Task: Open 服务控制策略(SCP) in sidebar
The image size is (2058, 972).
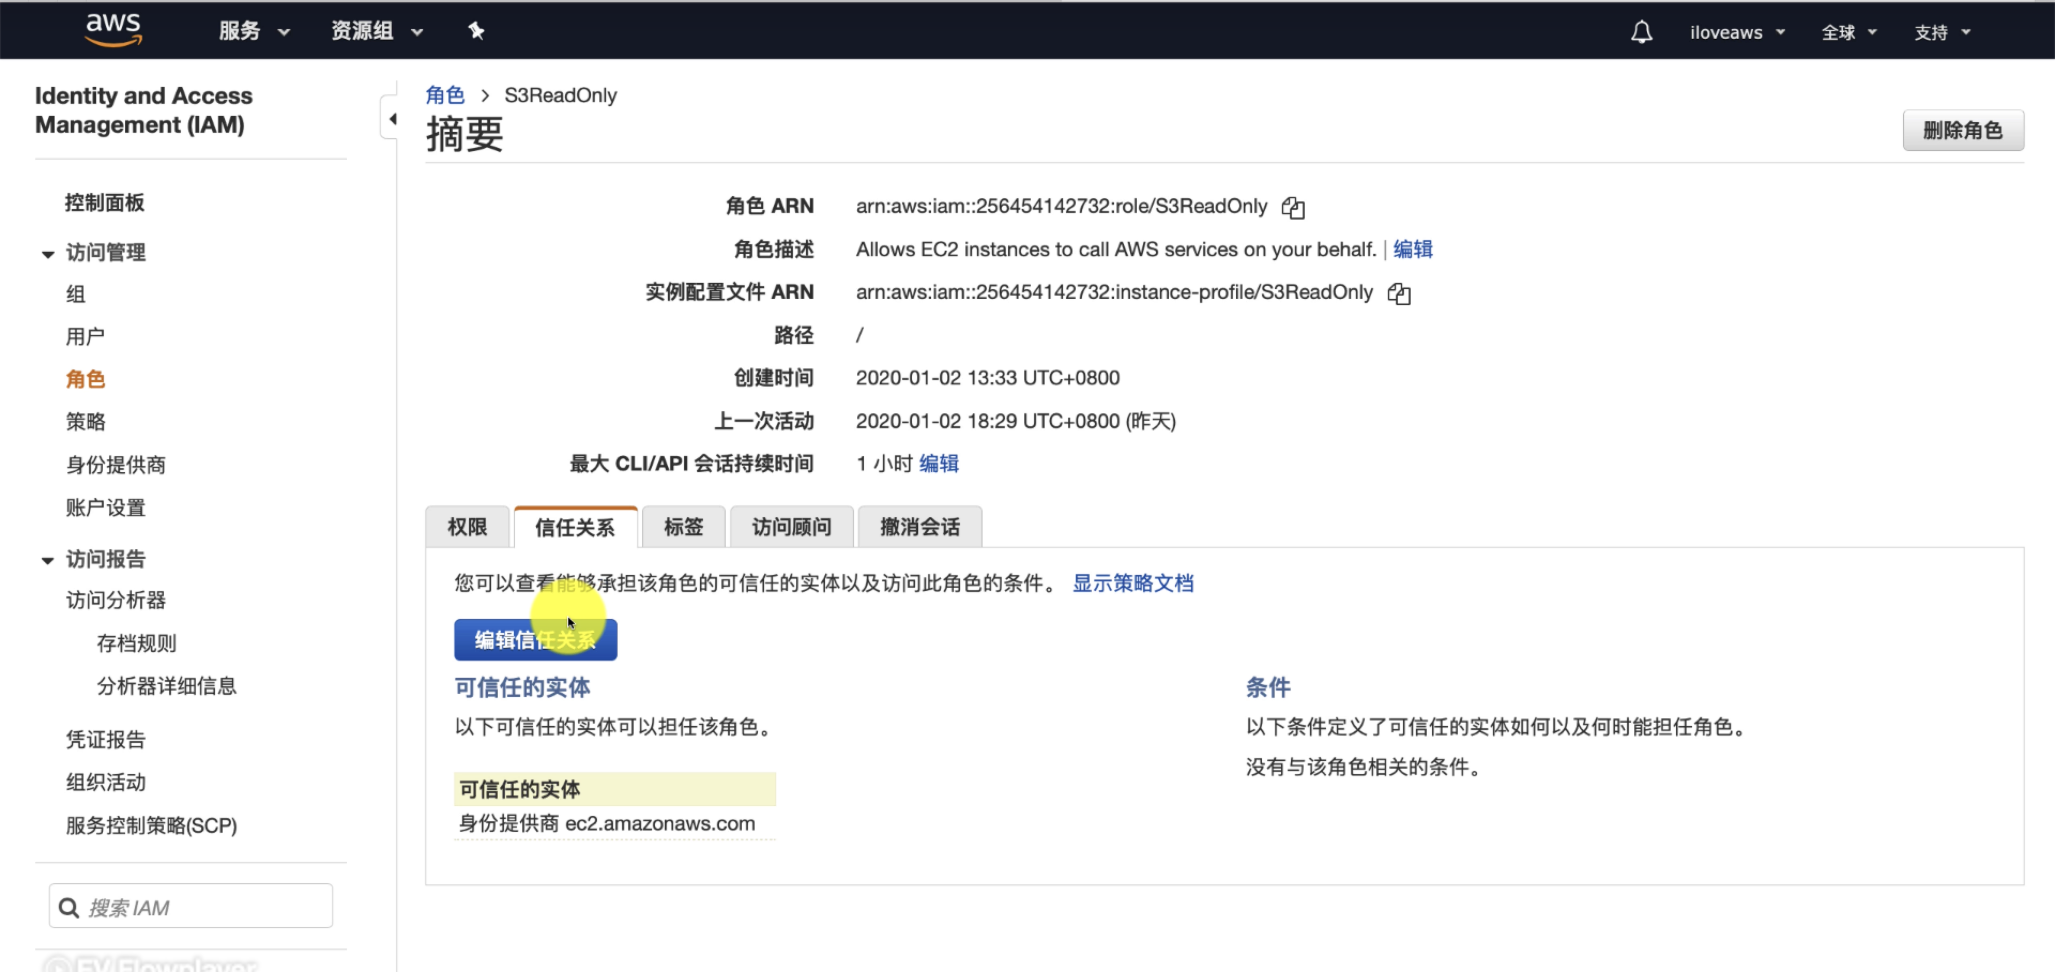Action: 152,826
